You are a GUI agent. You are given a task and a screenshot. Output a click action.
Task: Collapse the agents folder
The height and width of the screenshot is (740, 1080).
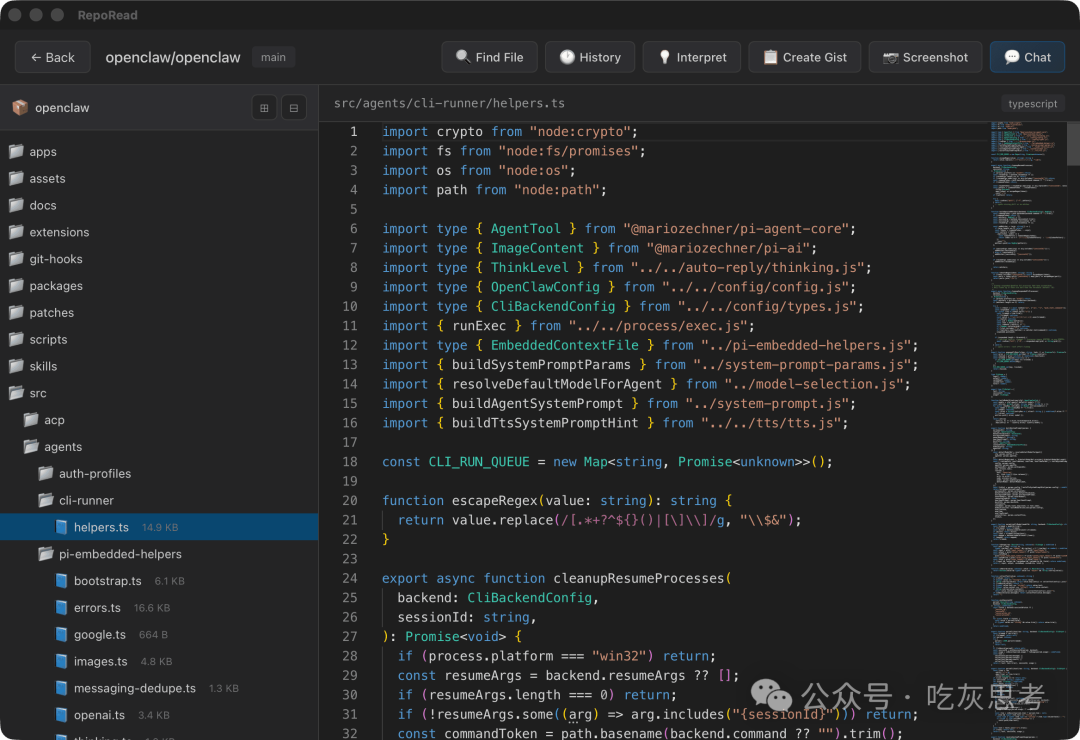click(159, 447)
